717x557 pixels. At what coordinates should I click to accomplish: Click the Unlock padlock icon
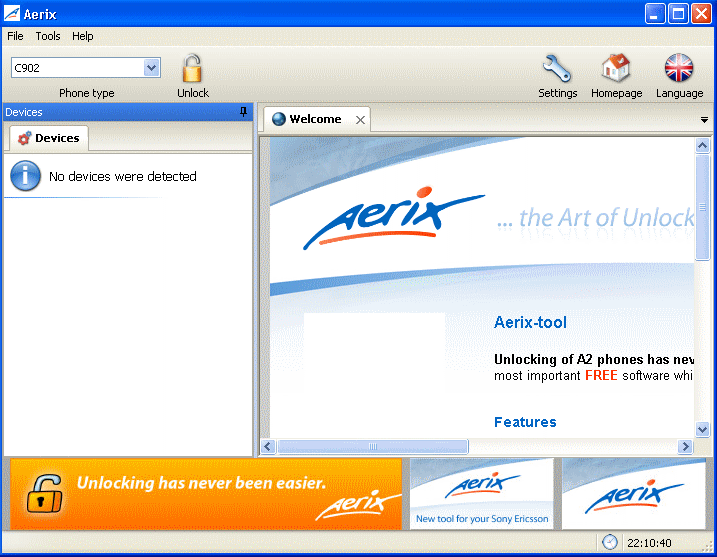192,68
